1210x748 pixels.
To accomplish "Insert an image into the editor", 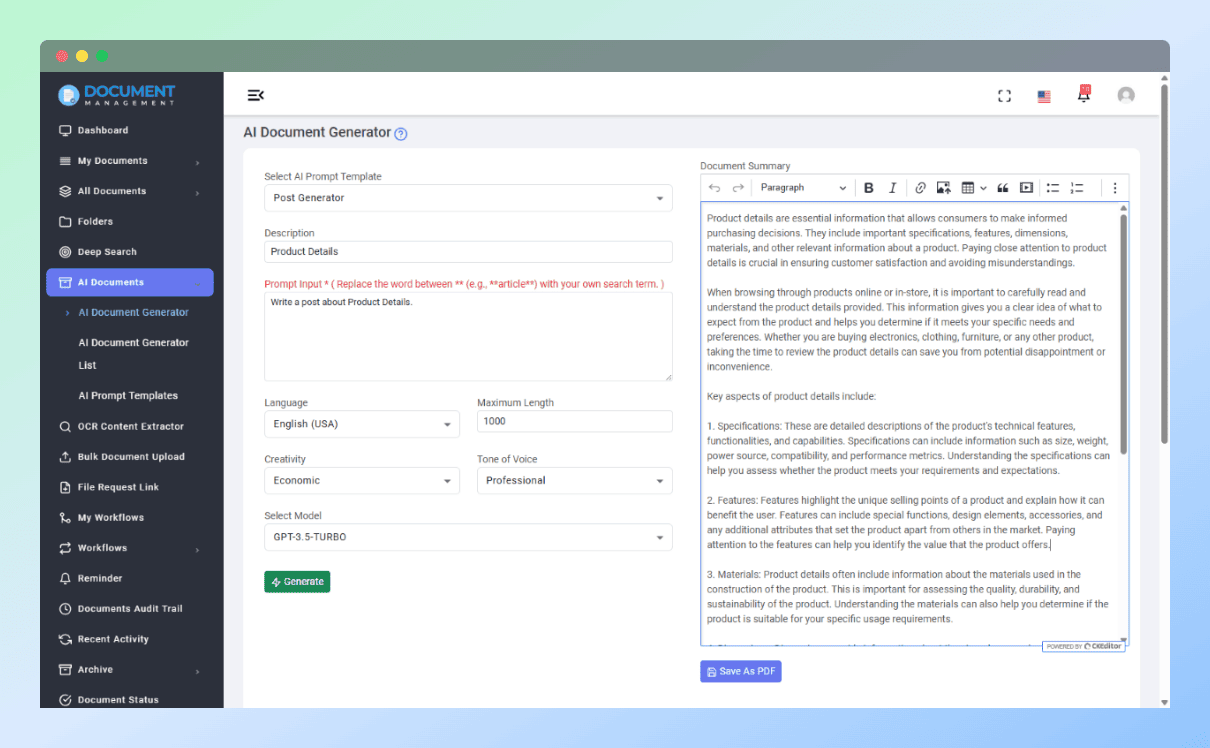I will point(942,187).
